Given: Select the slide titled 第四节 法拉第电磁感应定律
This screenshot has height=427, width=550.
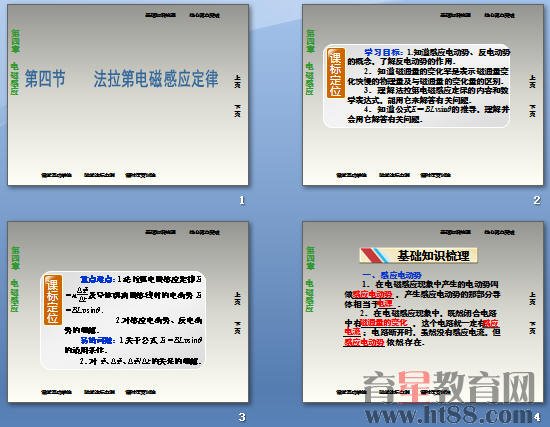Looking at the screenshot, I should pyautogui.click(x=128, y=95).
